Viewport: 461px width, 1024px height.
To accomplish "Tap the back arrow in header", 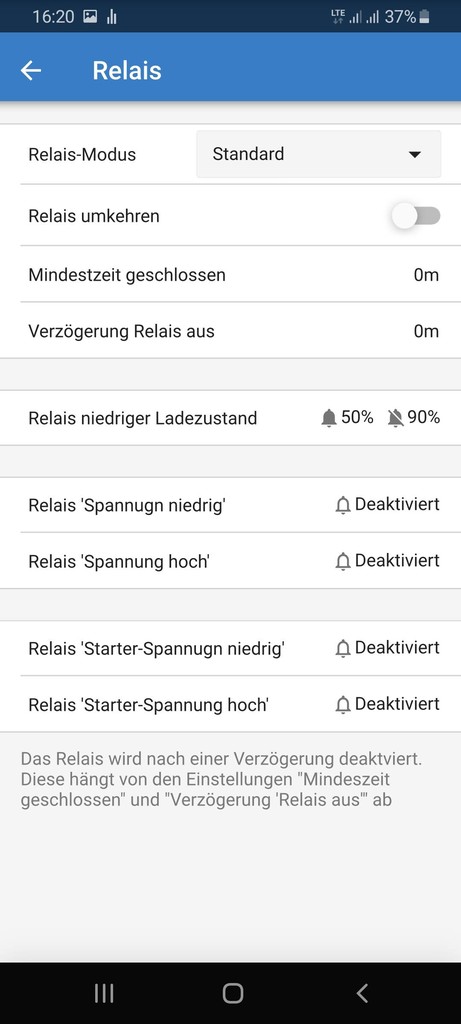I will coord(31,71).
